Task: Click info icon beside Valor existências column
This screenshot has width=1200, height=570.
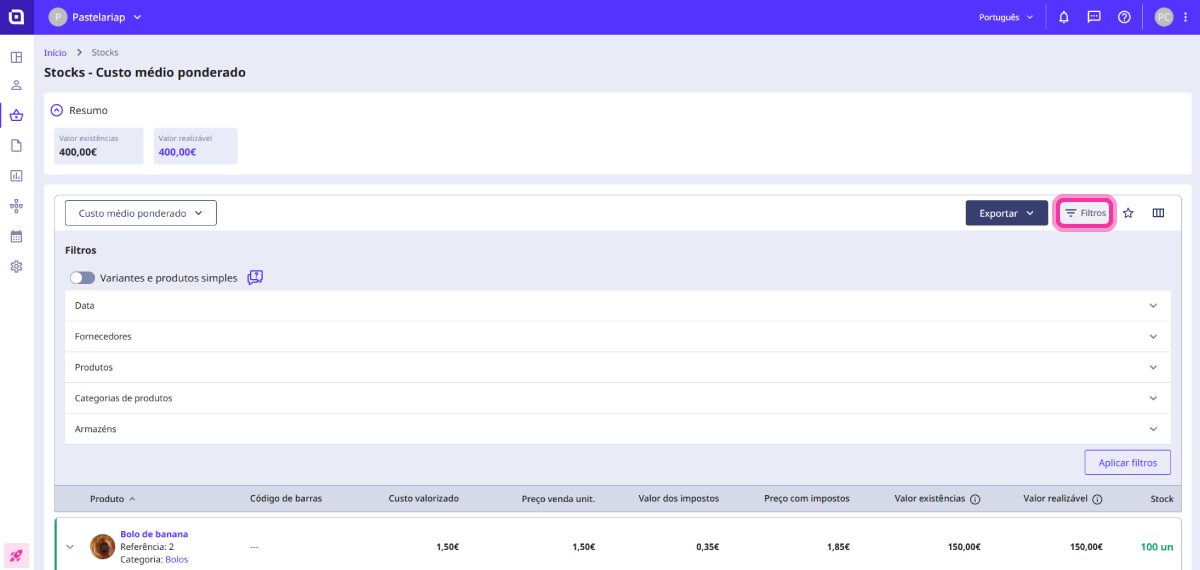Action: [975, 499]
